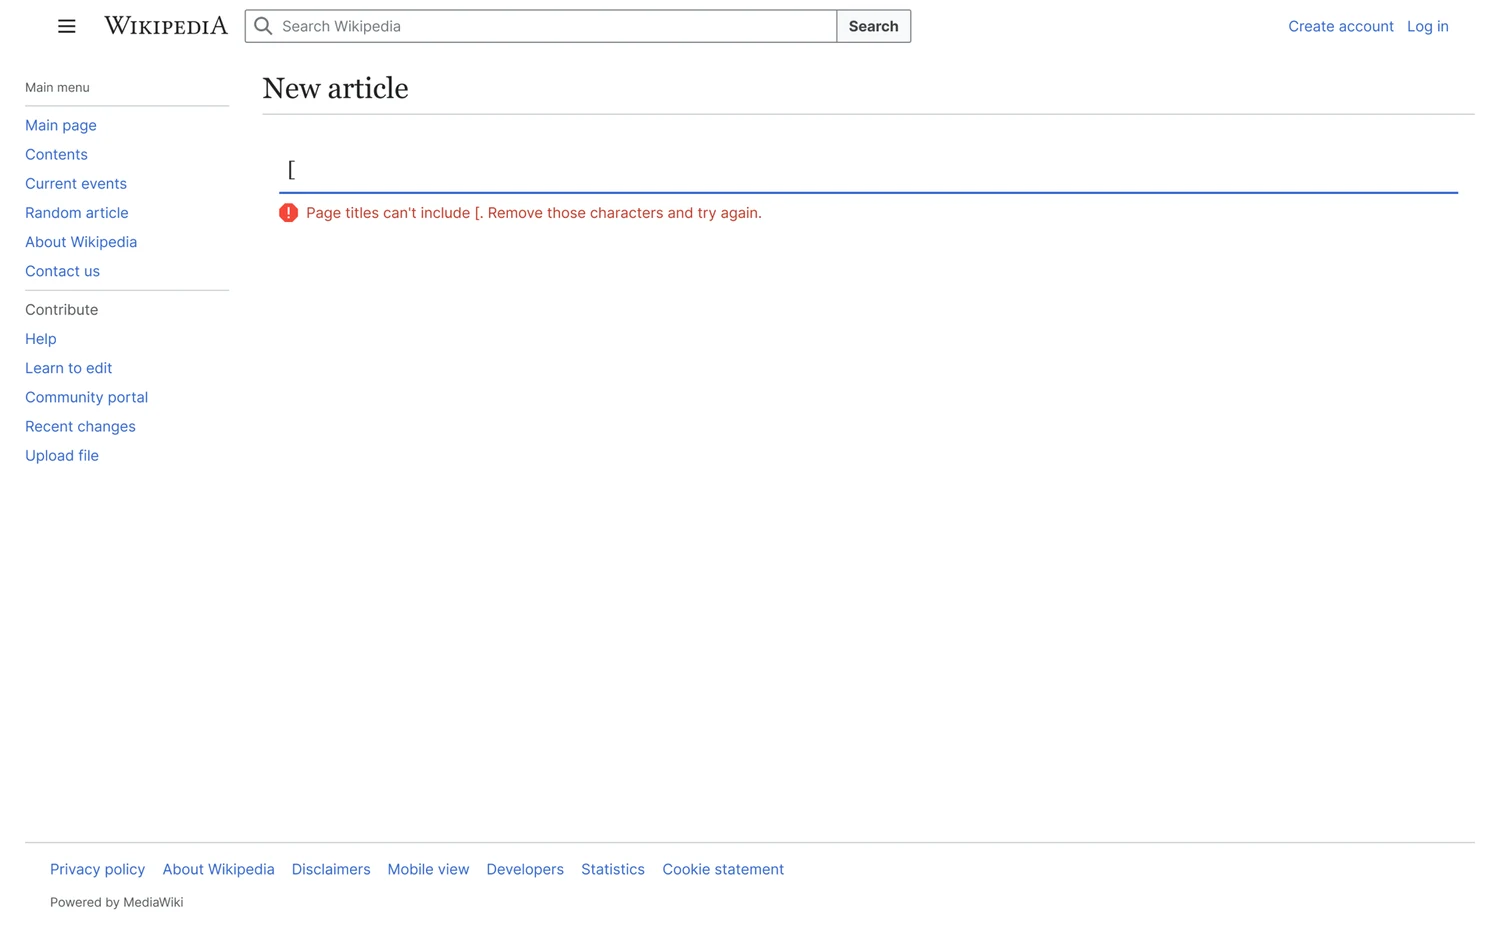Open the Developers footer link
1500x938 pixels.
(x=525, y=869)
